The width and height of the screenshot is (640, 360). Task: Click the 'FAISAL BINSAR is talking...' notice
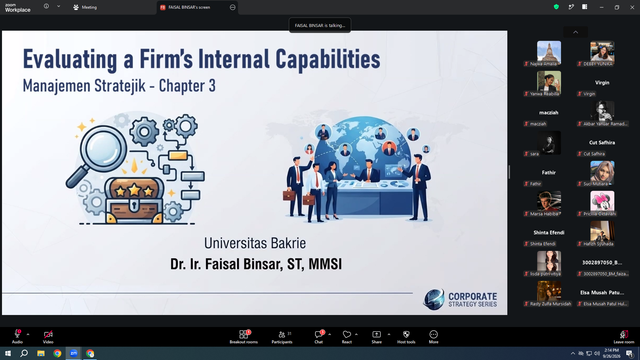pyautogui.click(x=320, y=25)
